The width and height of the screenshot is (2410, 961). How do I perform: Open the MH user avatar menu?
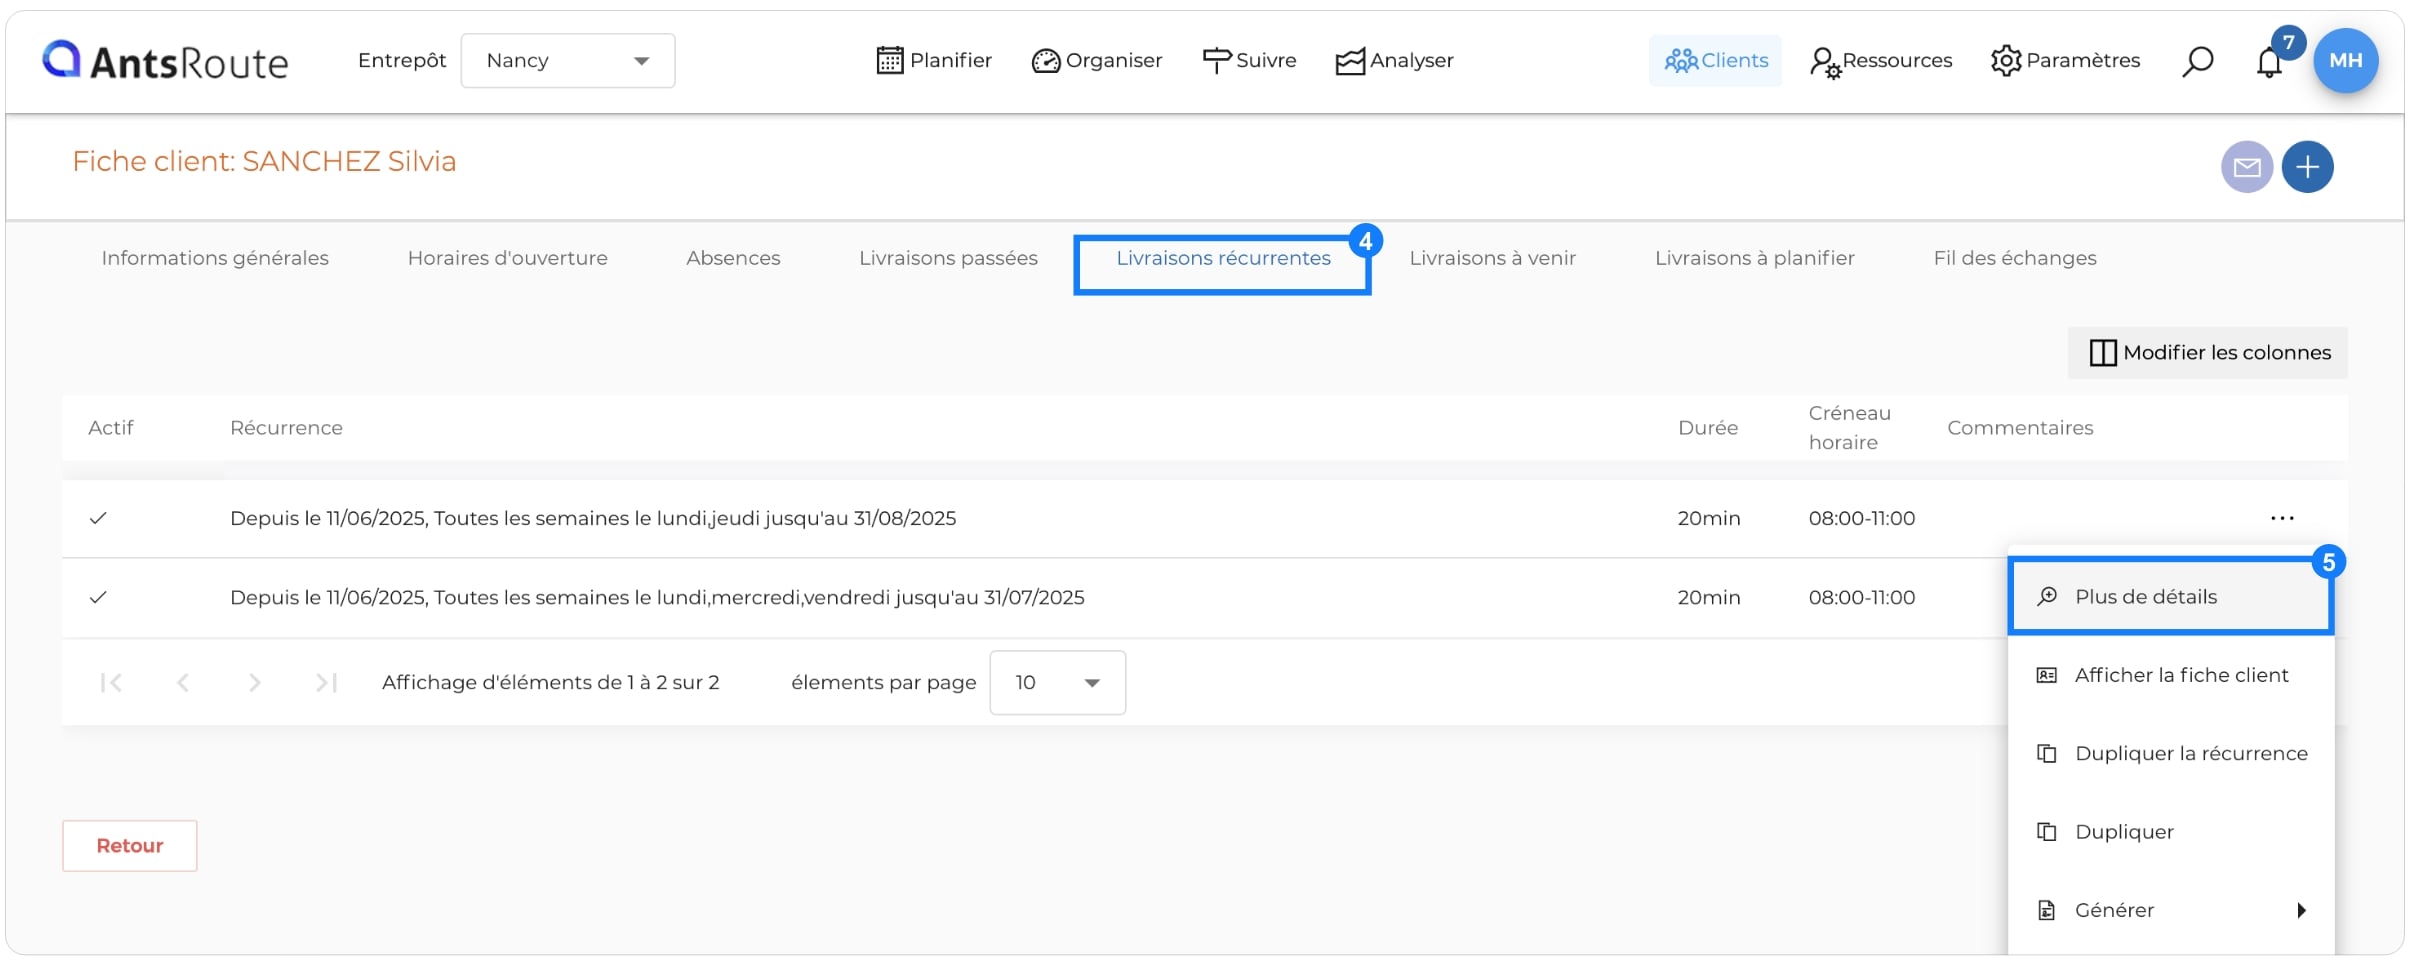click(x=2345, y=61)
